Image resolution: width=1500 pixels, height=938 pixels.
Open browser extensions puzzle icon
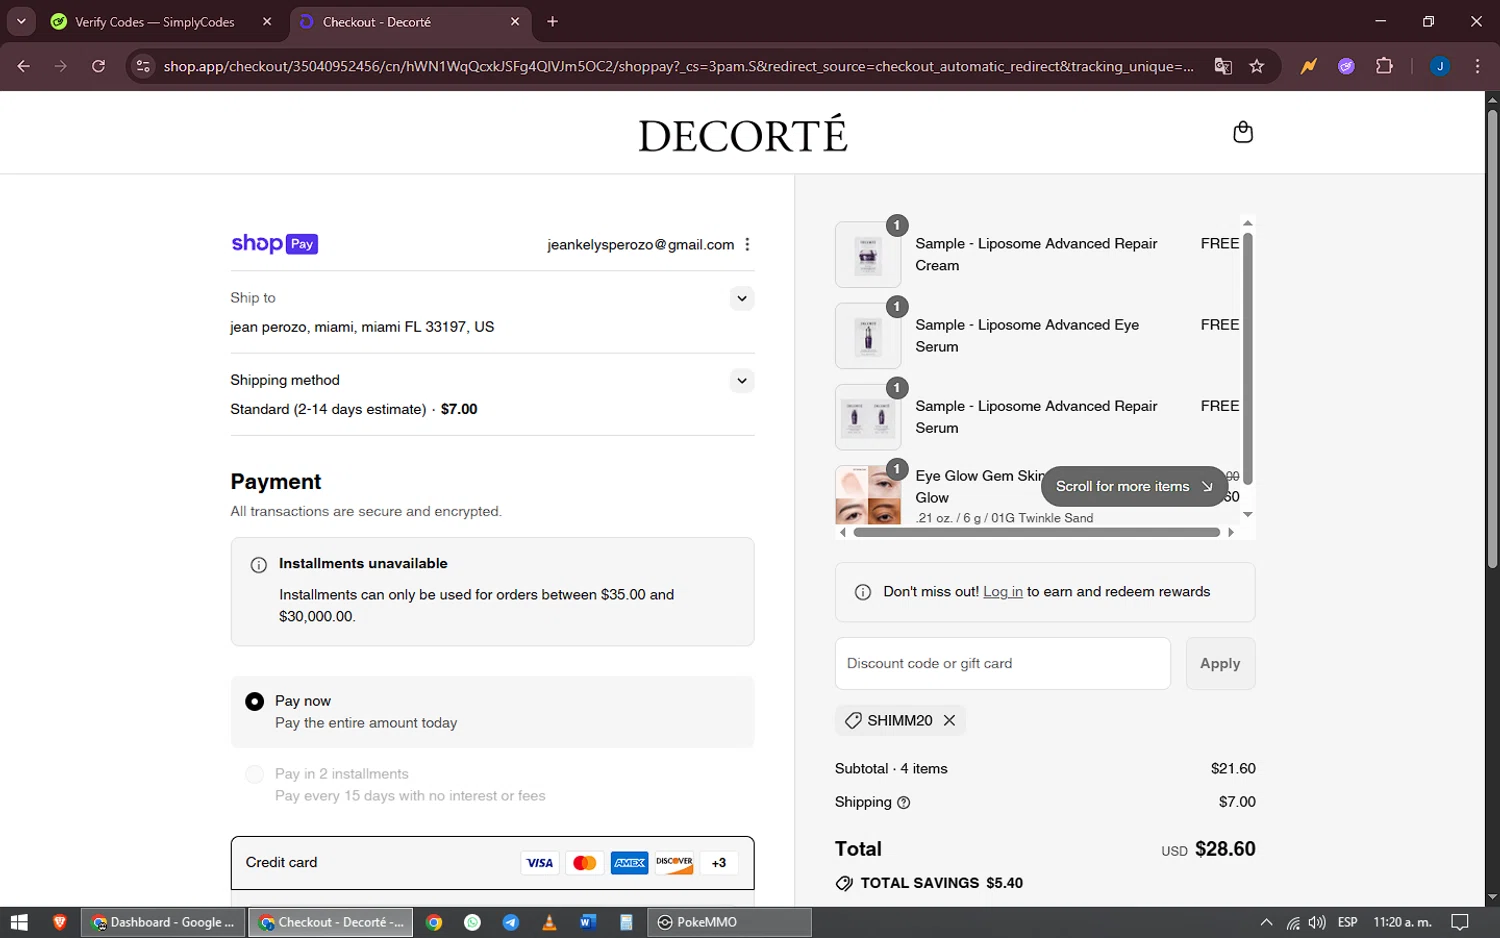pyautogui.click(x=1384, y=66)
